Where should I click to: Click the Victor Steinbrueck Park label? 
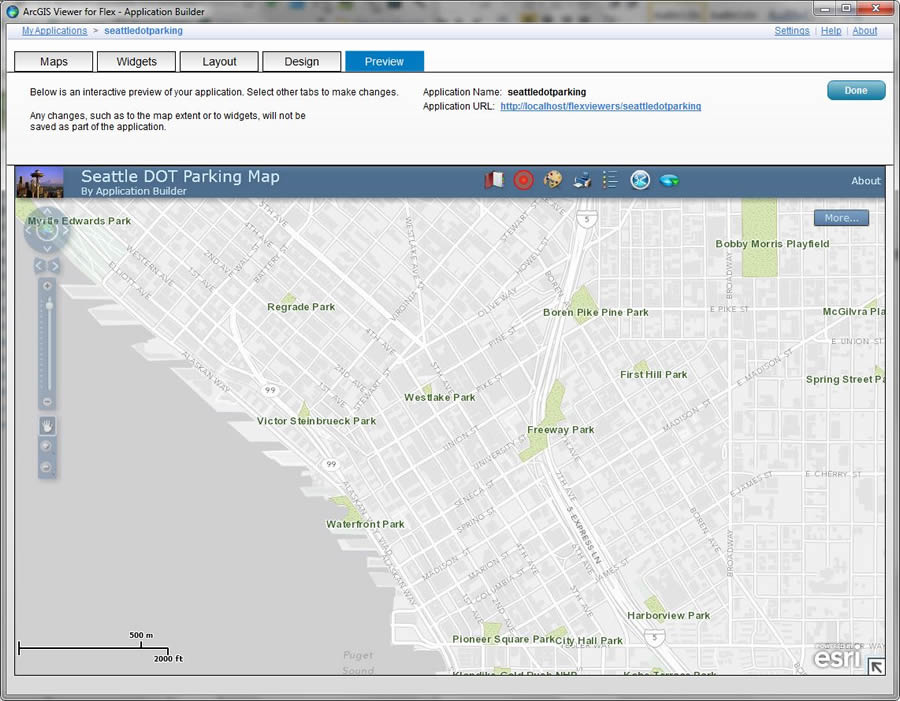tap(316, 421)
